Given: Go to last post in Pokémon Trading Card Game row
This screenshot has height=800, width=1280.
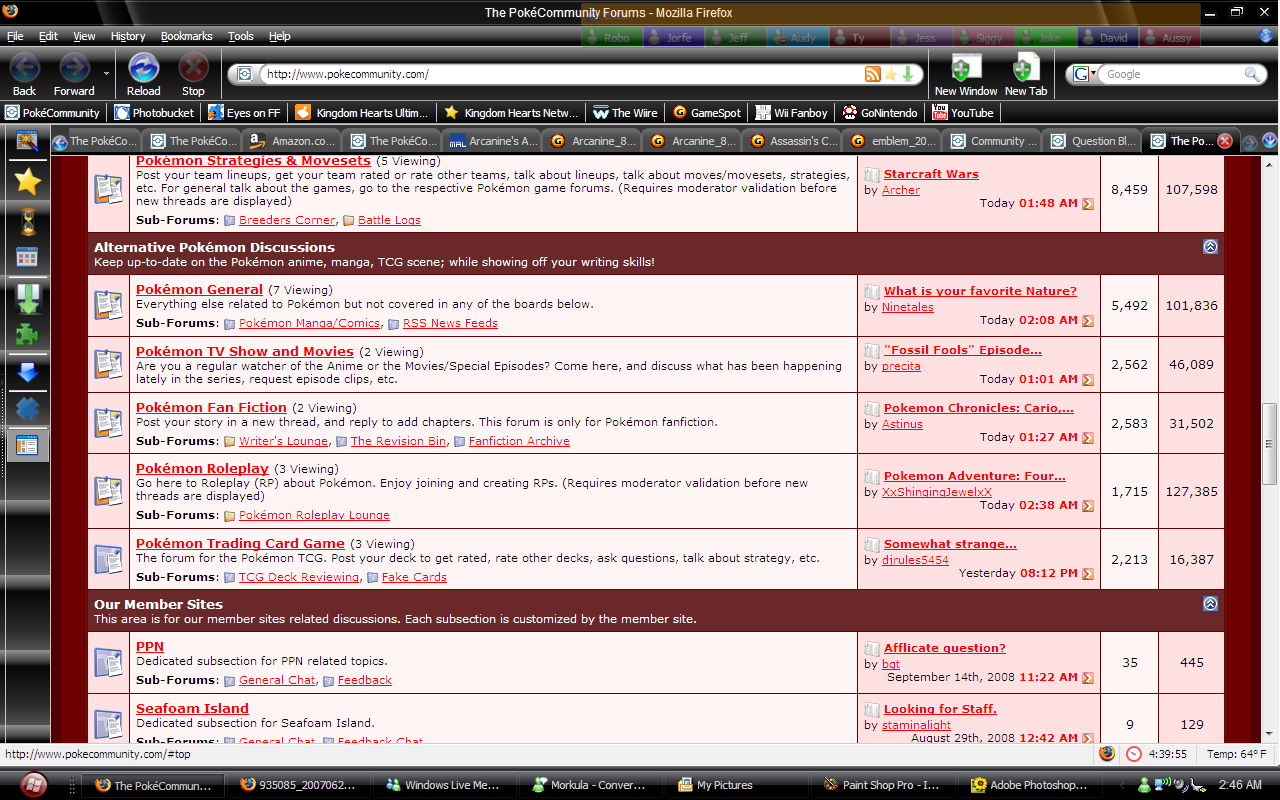Looking at the screenshot, I should tap(1088, 574).
